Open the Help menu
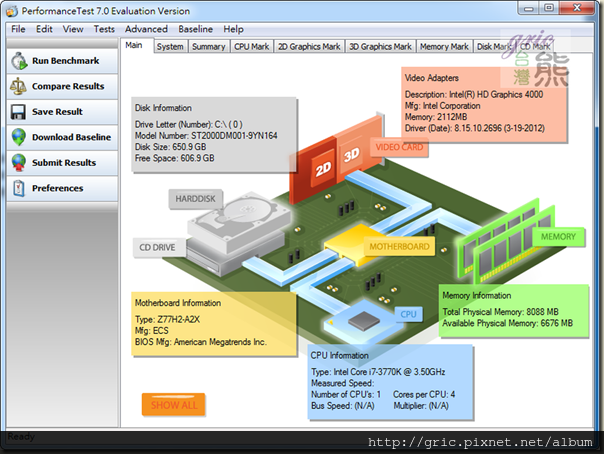The height and width of the screenshot is (454, 604). pyautogui.click(x=233, y=29)
